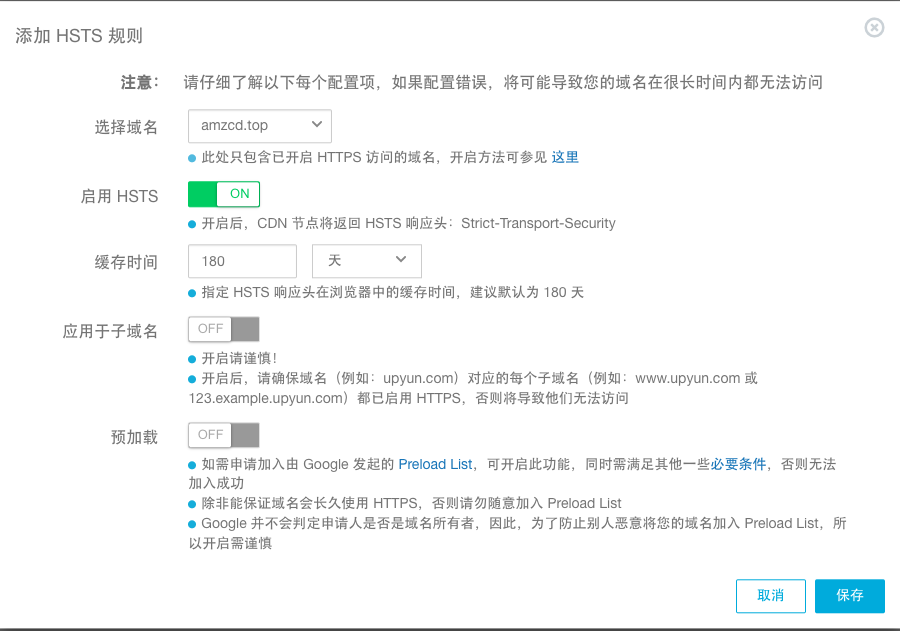Image resolution: width=900 pixels, height=631 pixels.
Task: Focus the 缓存时间 field showing 180
Action: coord(242,261)
